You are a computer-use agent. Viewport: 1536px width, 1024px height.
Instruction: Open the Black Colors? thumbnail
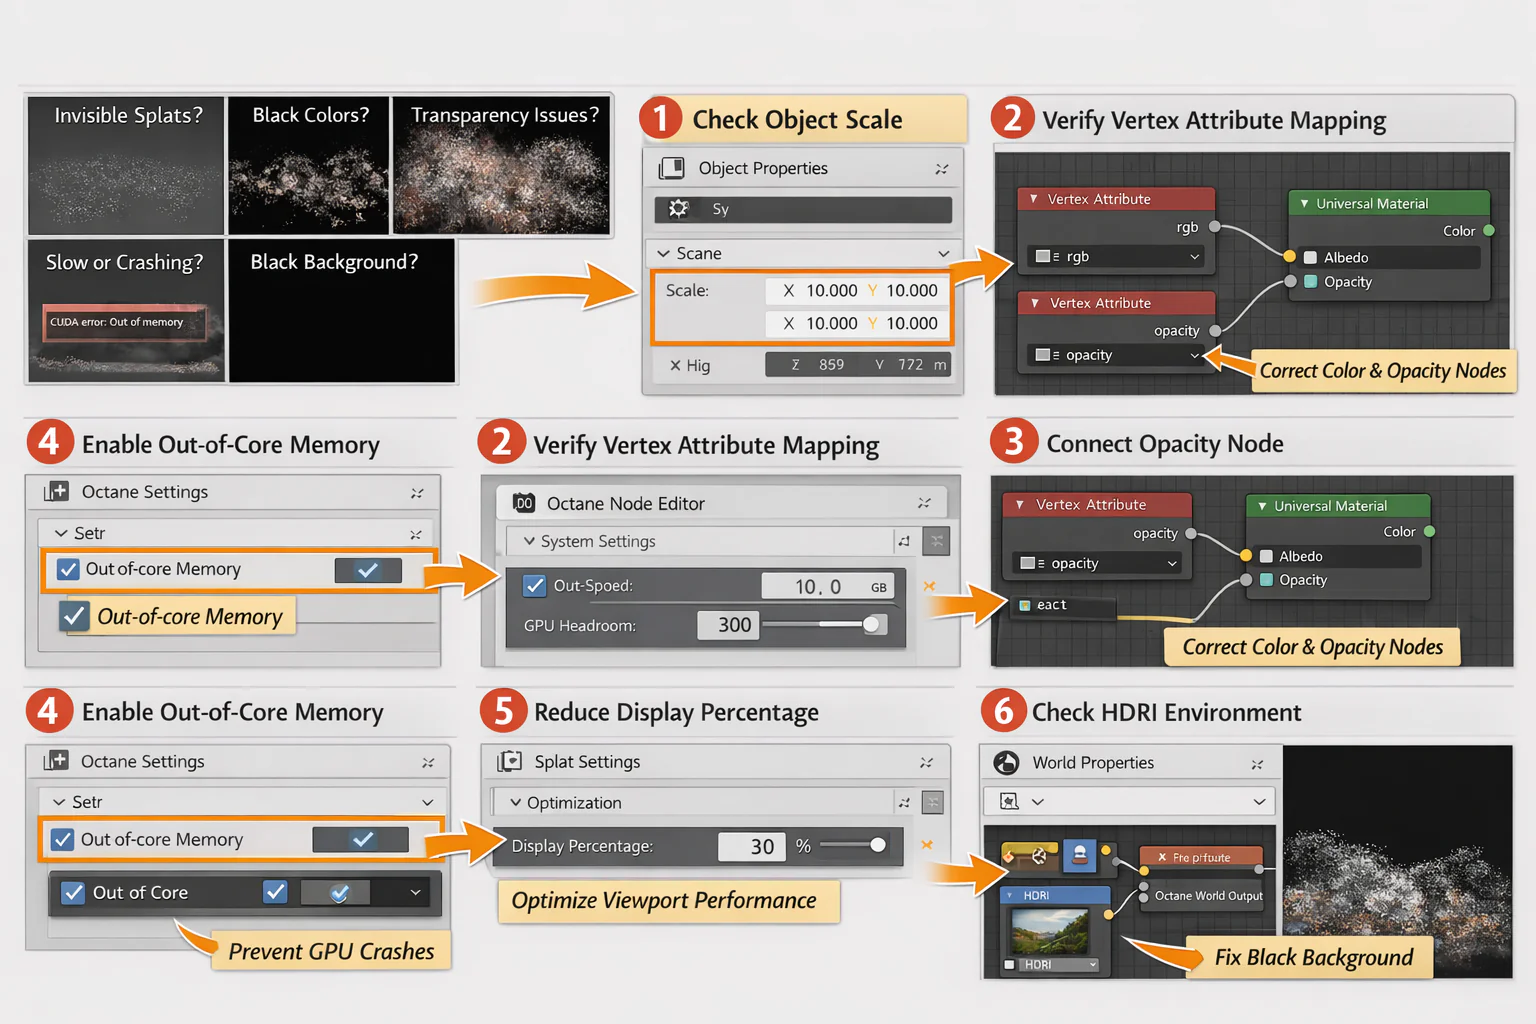pos(308,165)
